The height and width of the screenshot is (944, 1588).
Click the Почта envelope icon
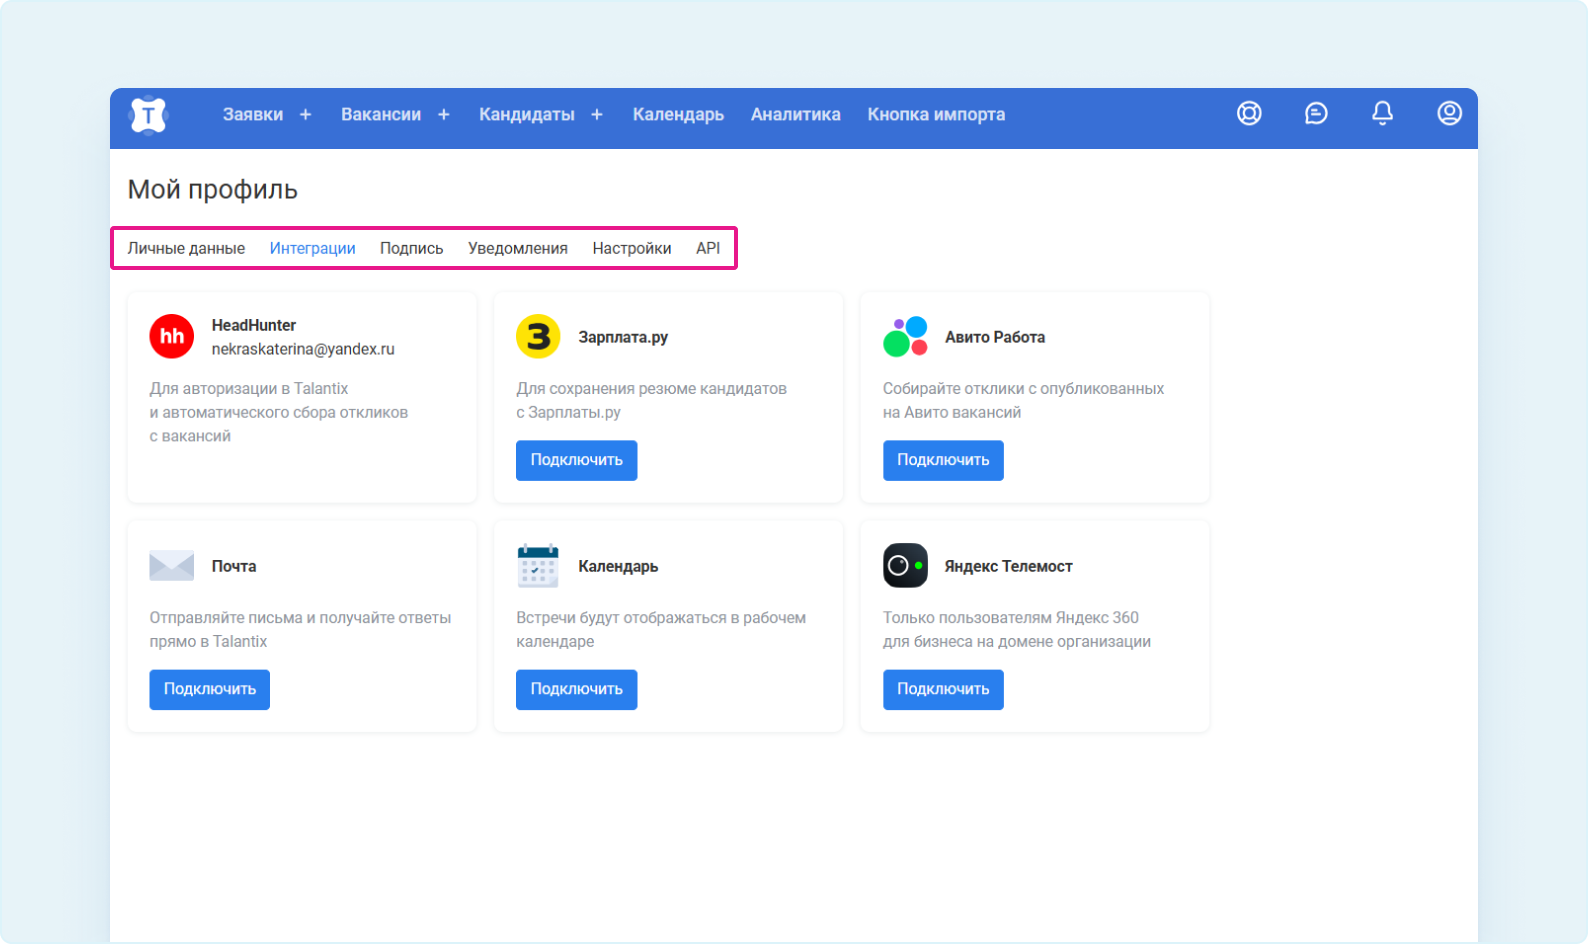(172, 565)
